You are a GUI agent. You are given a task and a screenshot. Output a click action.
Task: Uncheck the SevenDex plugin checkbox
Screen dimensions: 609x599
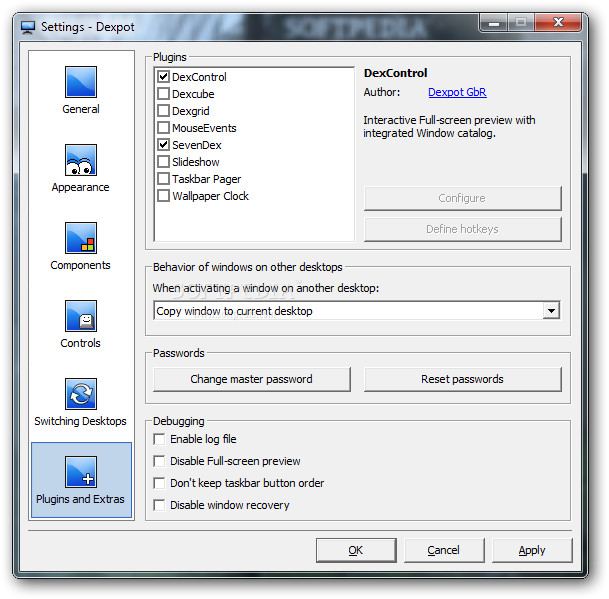(164, 145)
